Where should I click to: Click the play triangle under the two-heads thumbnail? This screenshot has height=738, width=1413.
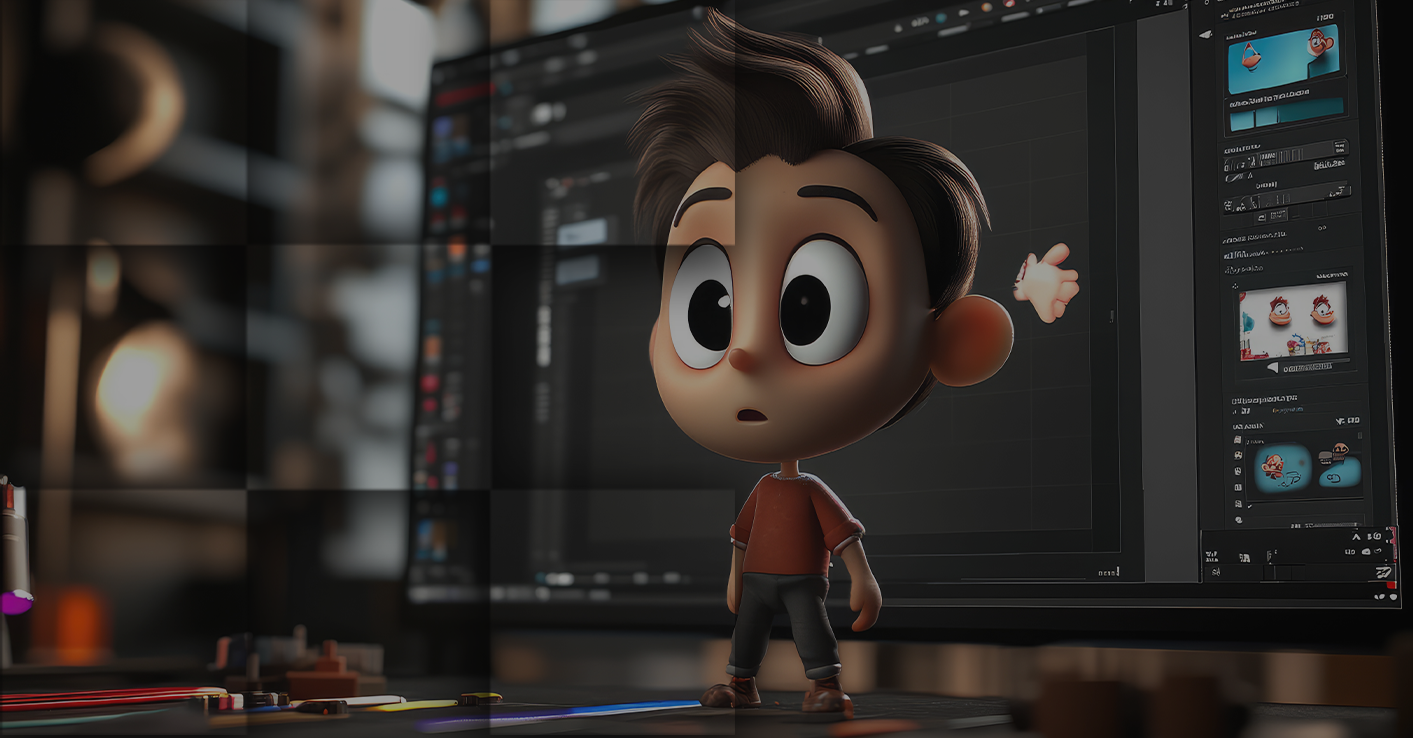point(1273,367)
